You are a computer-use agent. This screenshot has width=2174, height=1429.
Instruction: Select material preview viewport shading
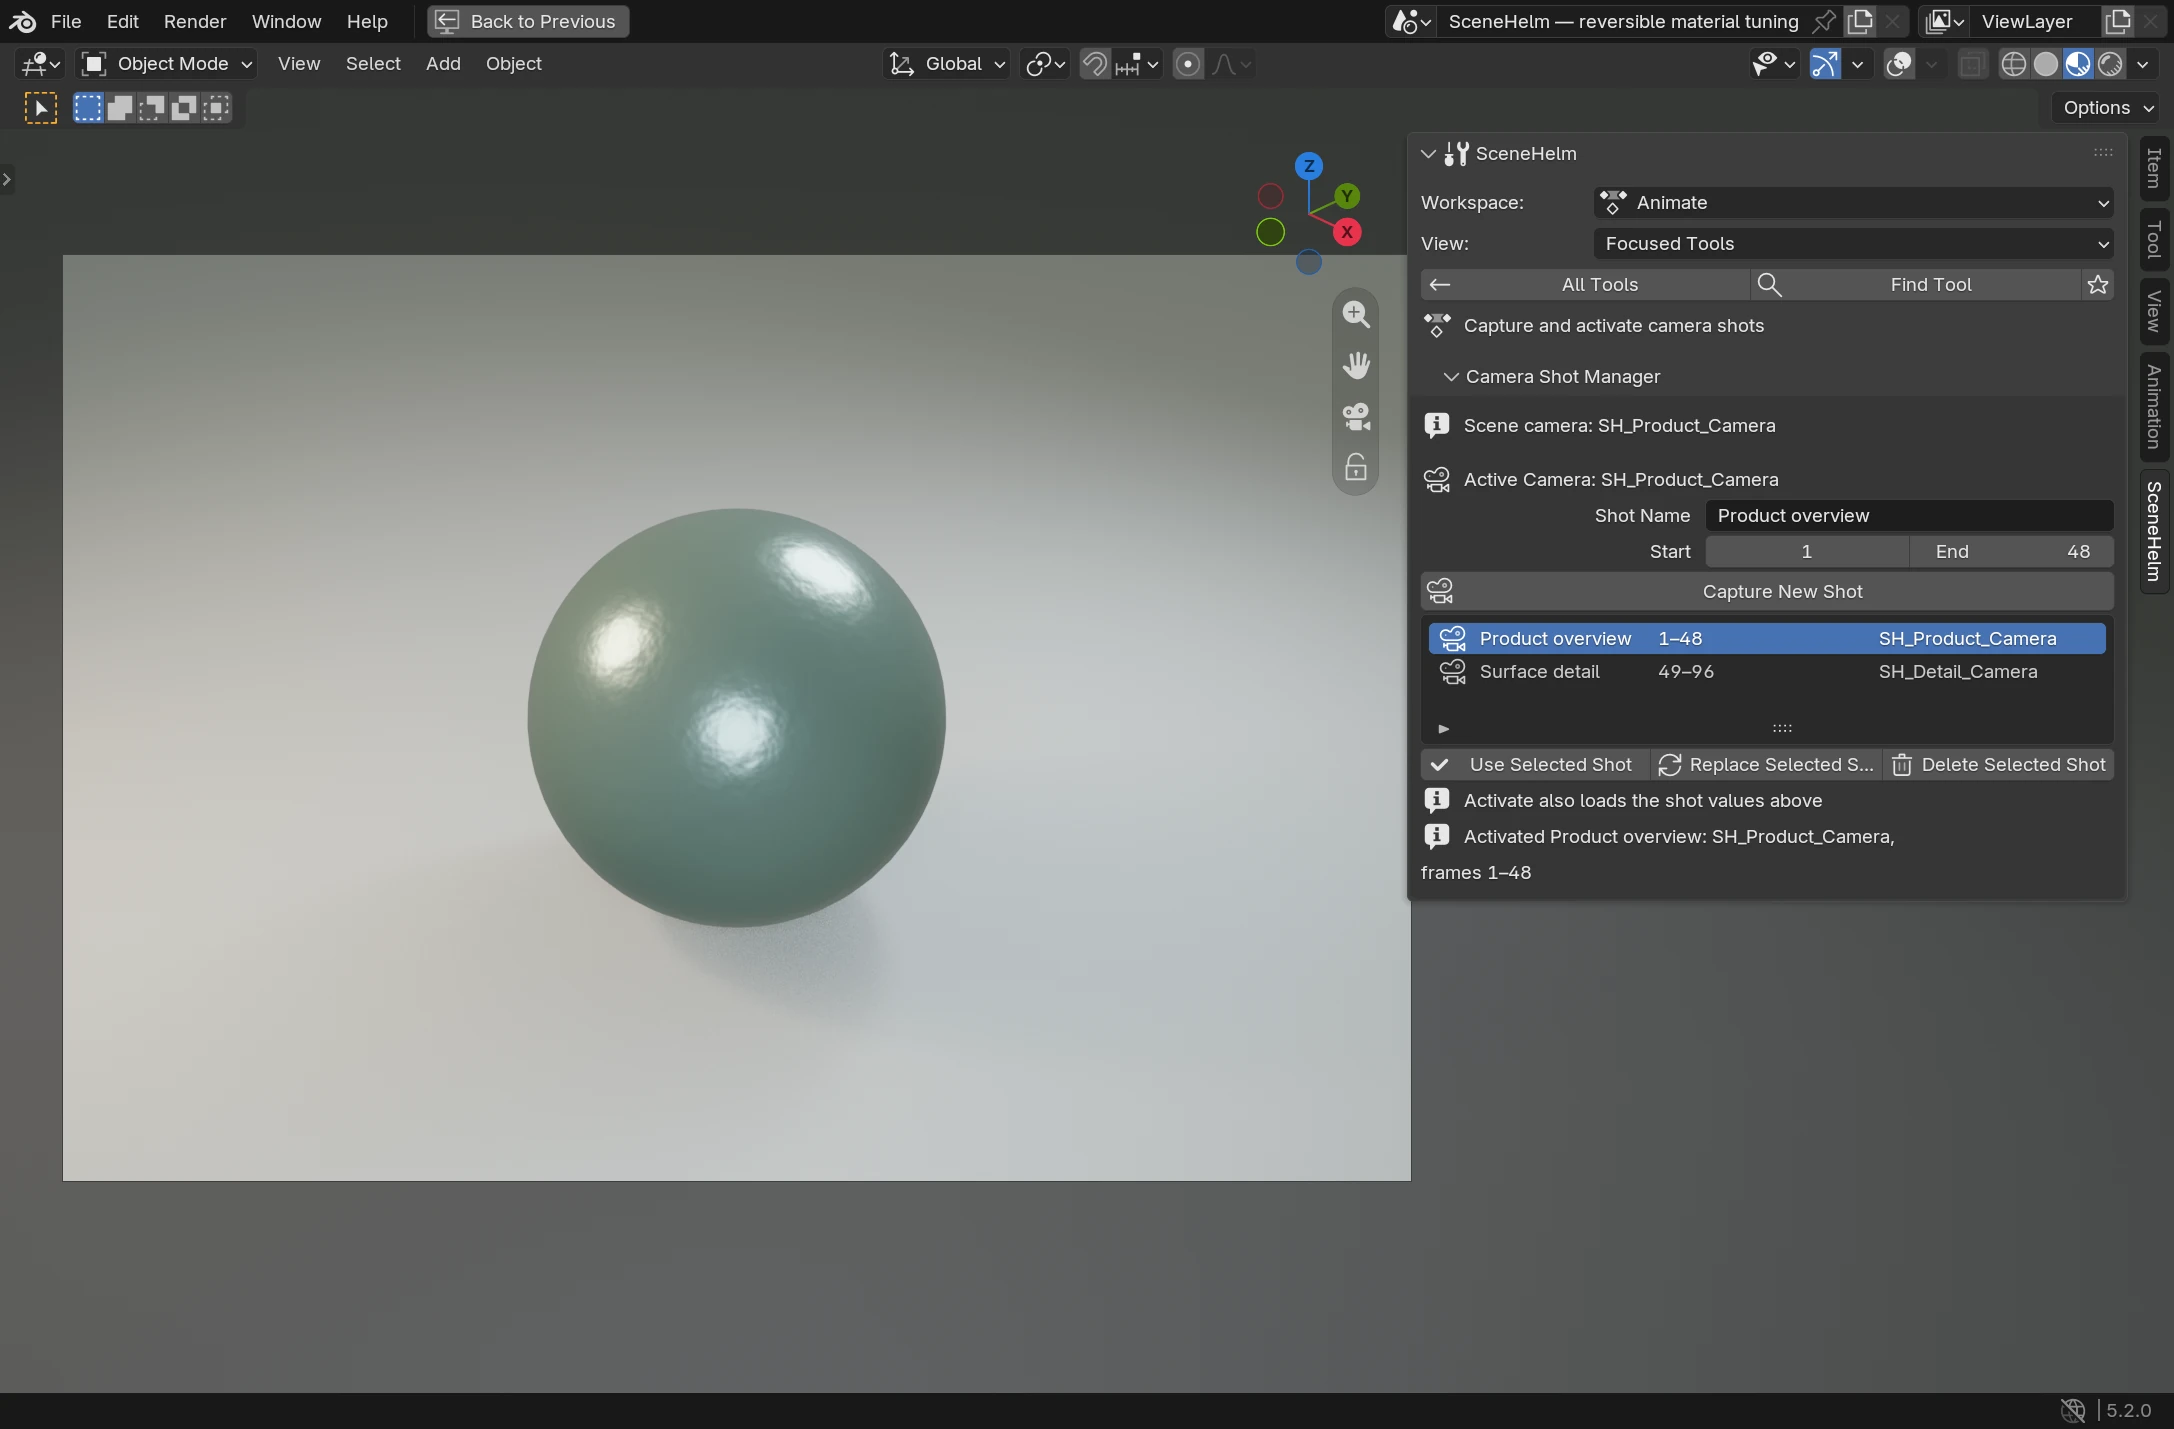tap(2078, 64)
